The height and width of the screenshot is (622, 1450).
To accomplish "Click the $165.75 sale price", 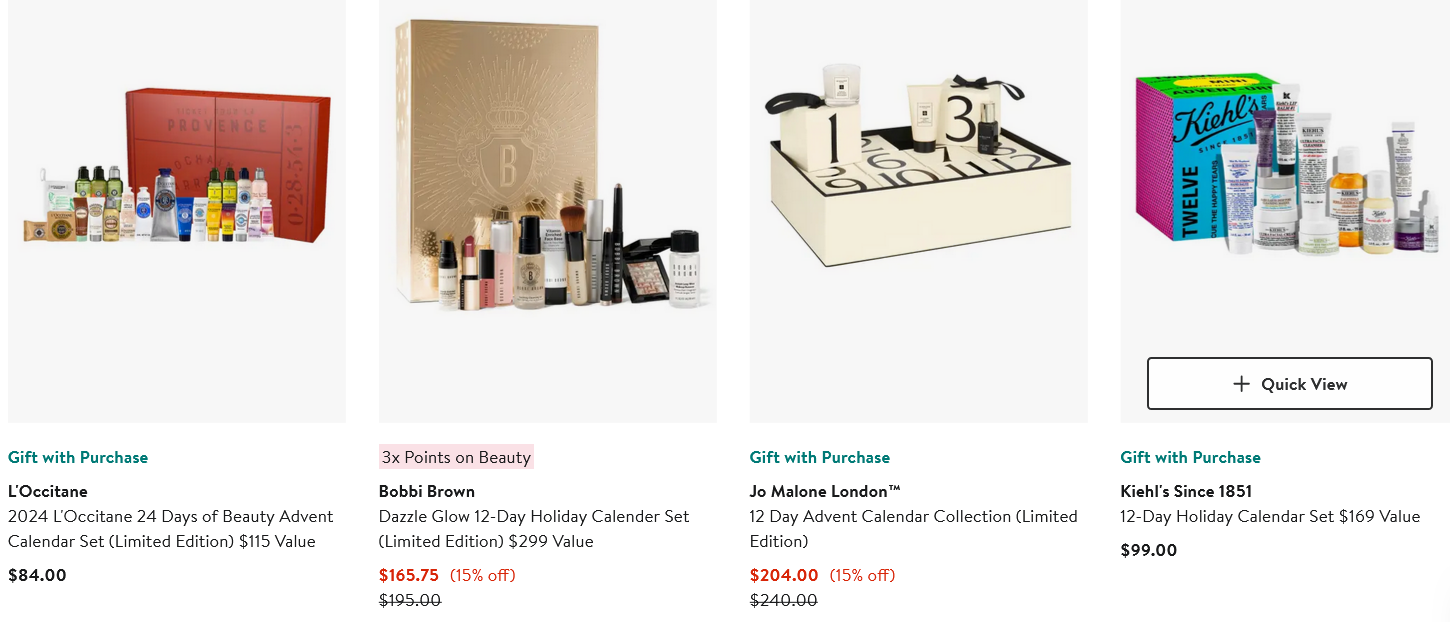I will coord(409,575).
